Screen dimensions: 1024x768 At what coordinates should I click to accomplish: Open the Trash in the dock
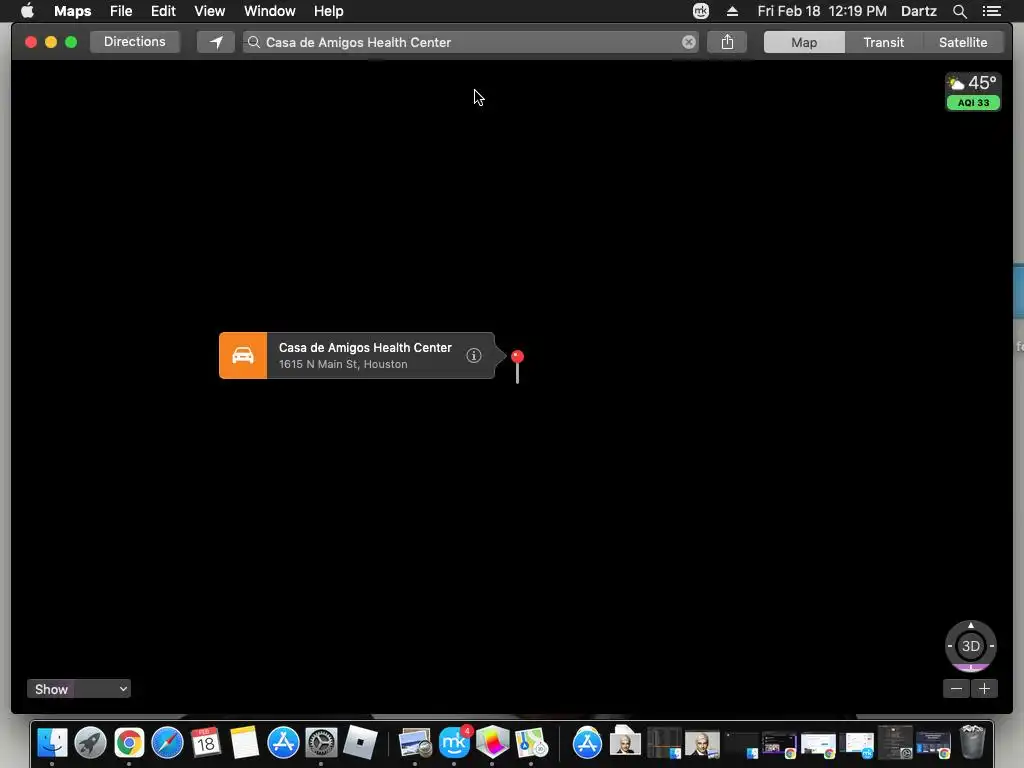pyautogui.click(x=972, y=743)
